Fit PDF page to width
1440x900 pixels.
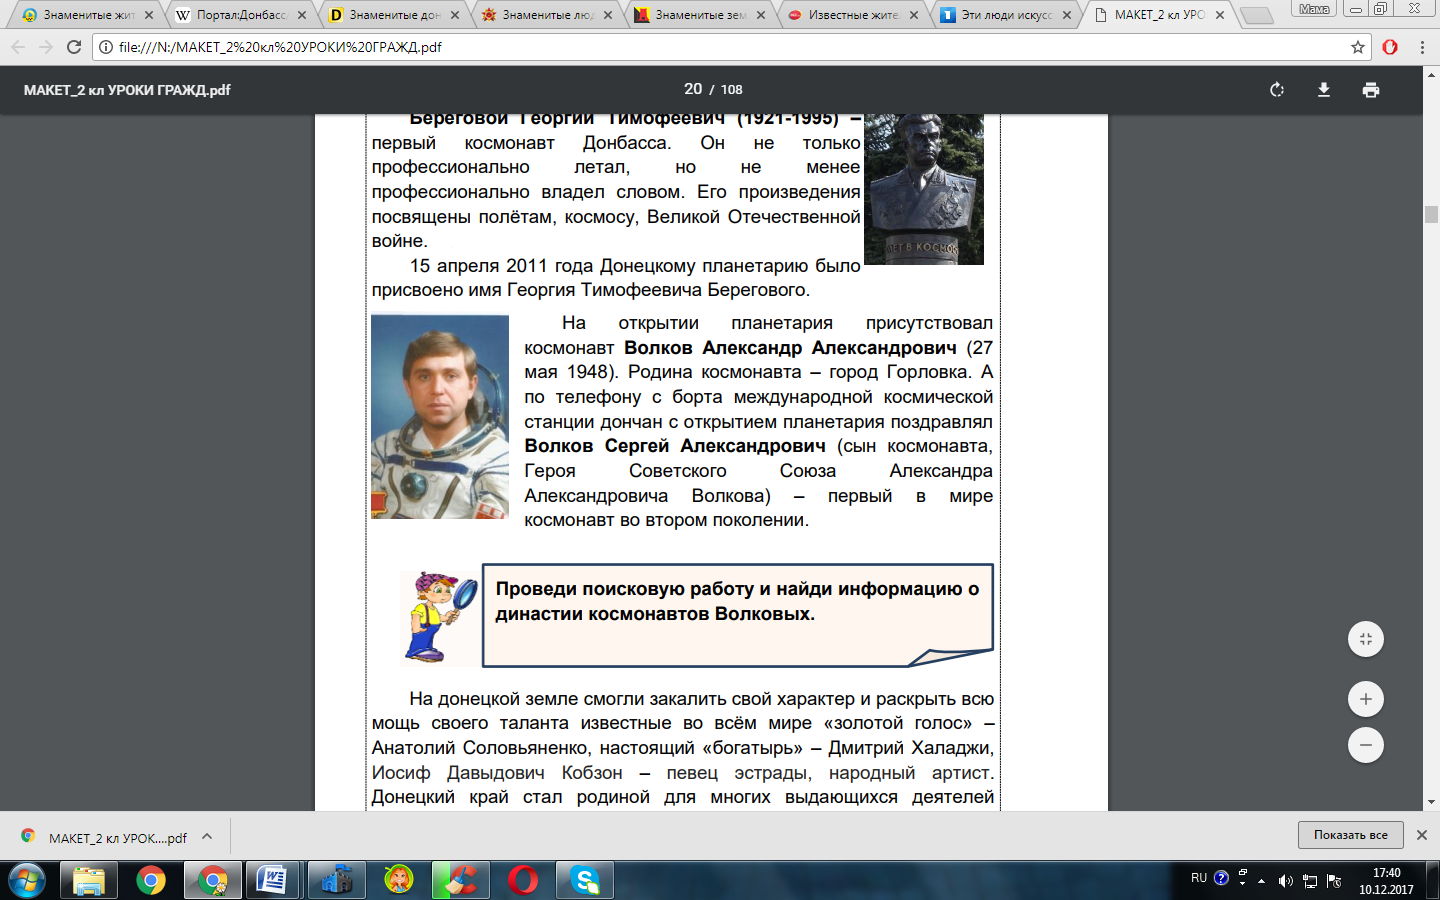pos(1366,639)
